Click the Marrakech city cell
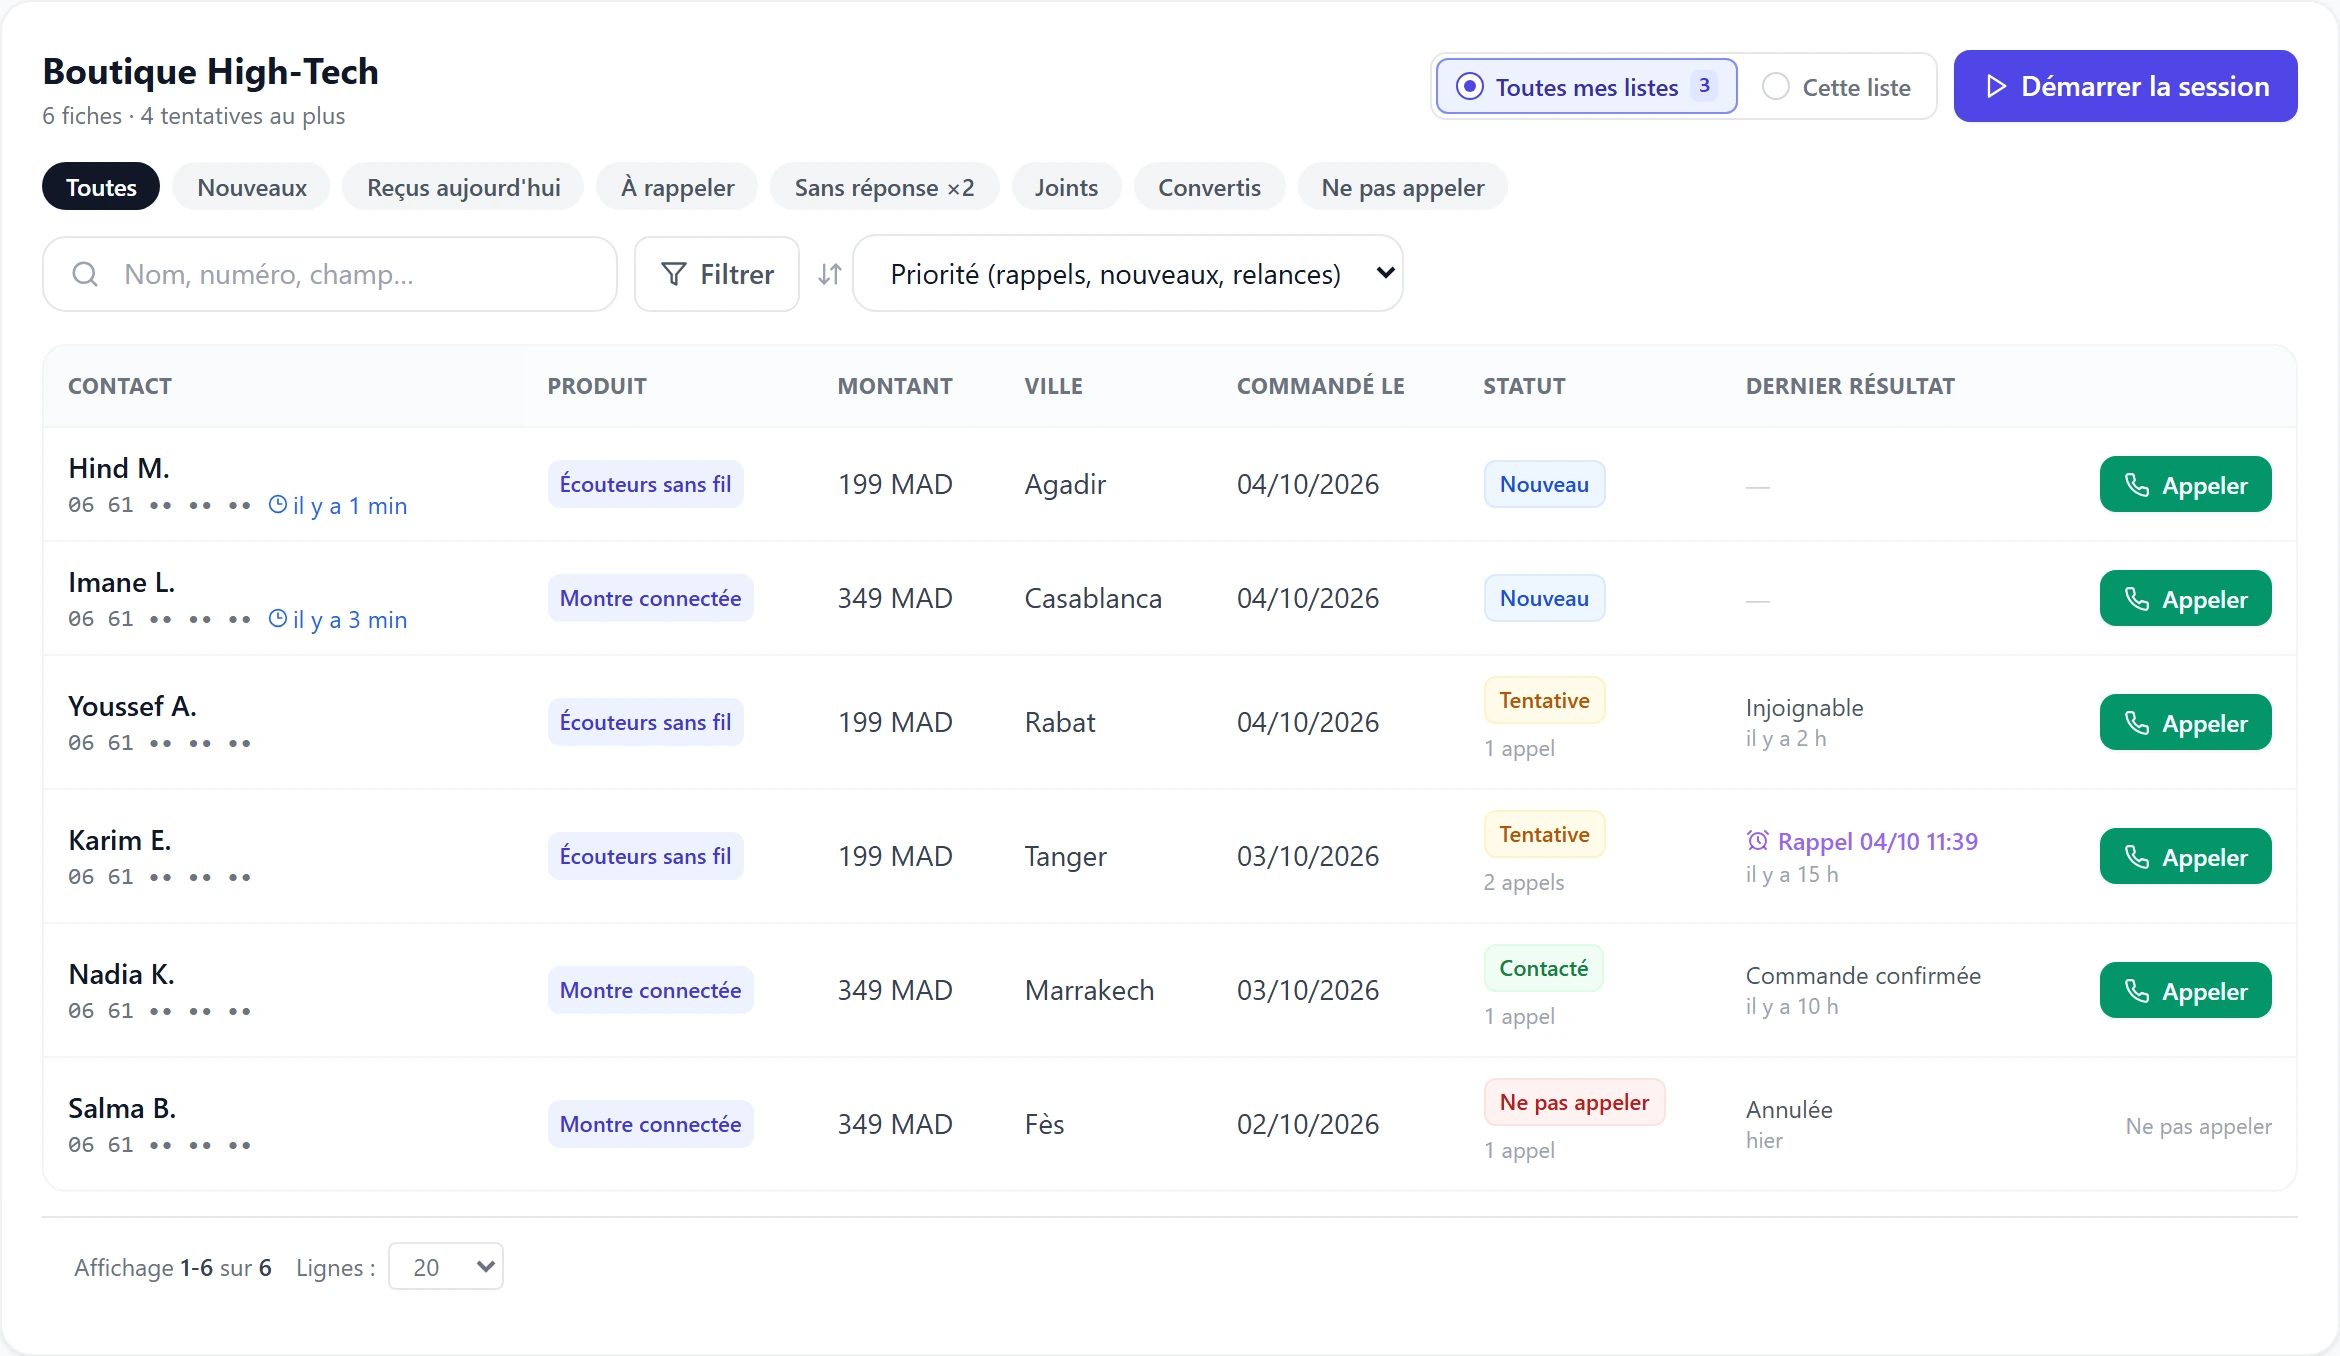The height and width of the screenshot is (1356, 2340). pyautogui.click(x=1089, y=990)
